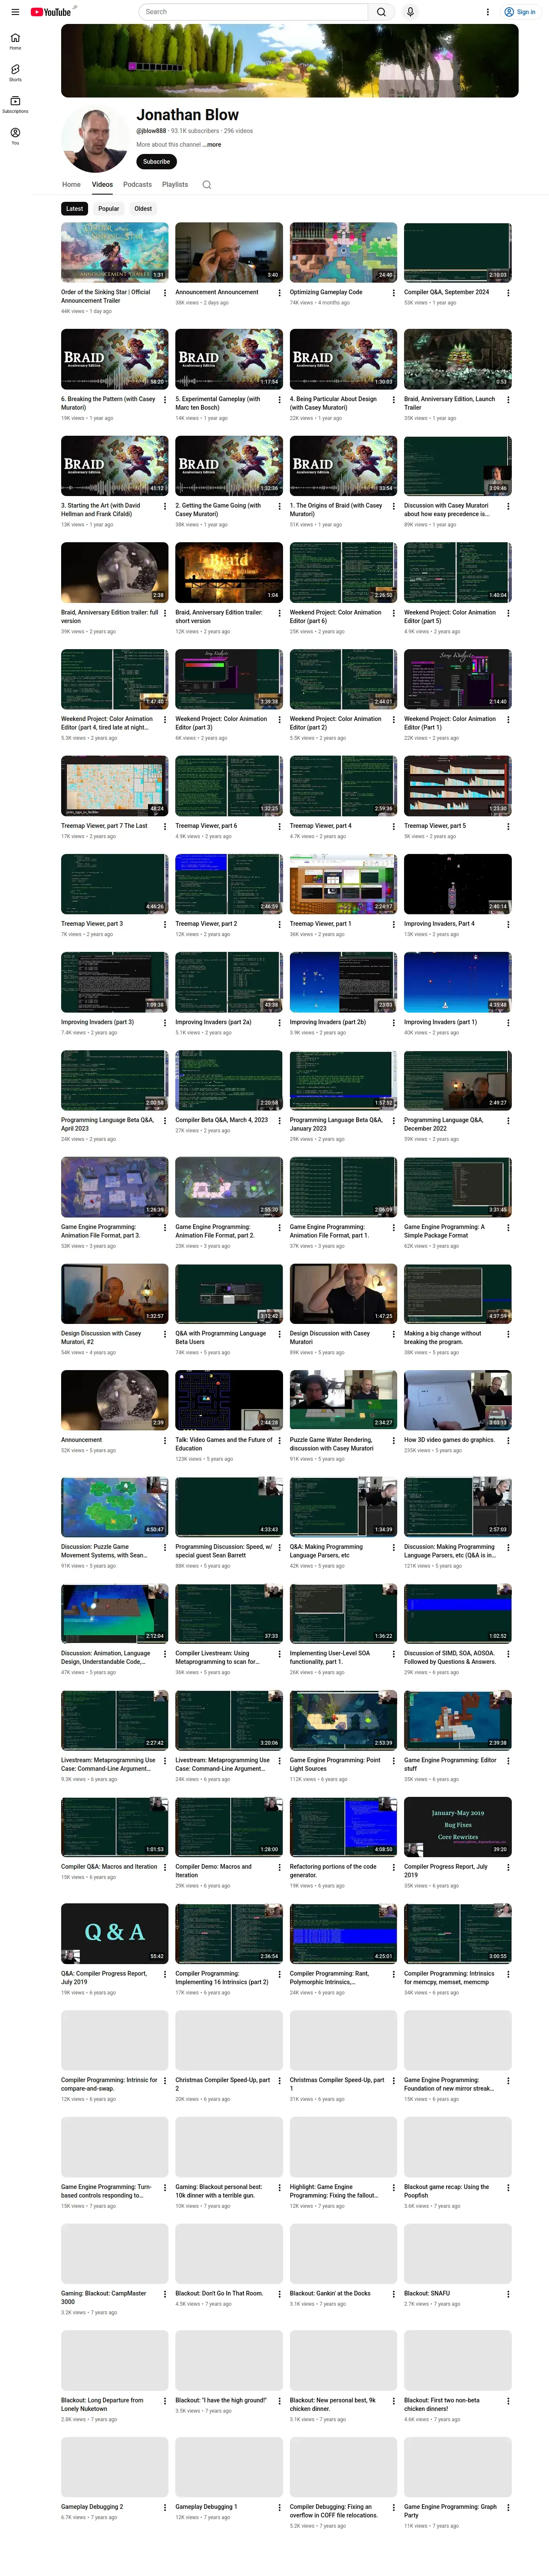Play the January-May 2019 Compiler Progress thumbnail
Screen dimensions: 549x2576
tap(458, 1827)
